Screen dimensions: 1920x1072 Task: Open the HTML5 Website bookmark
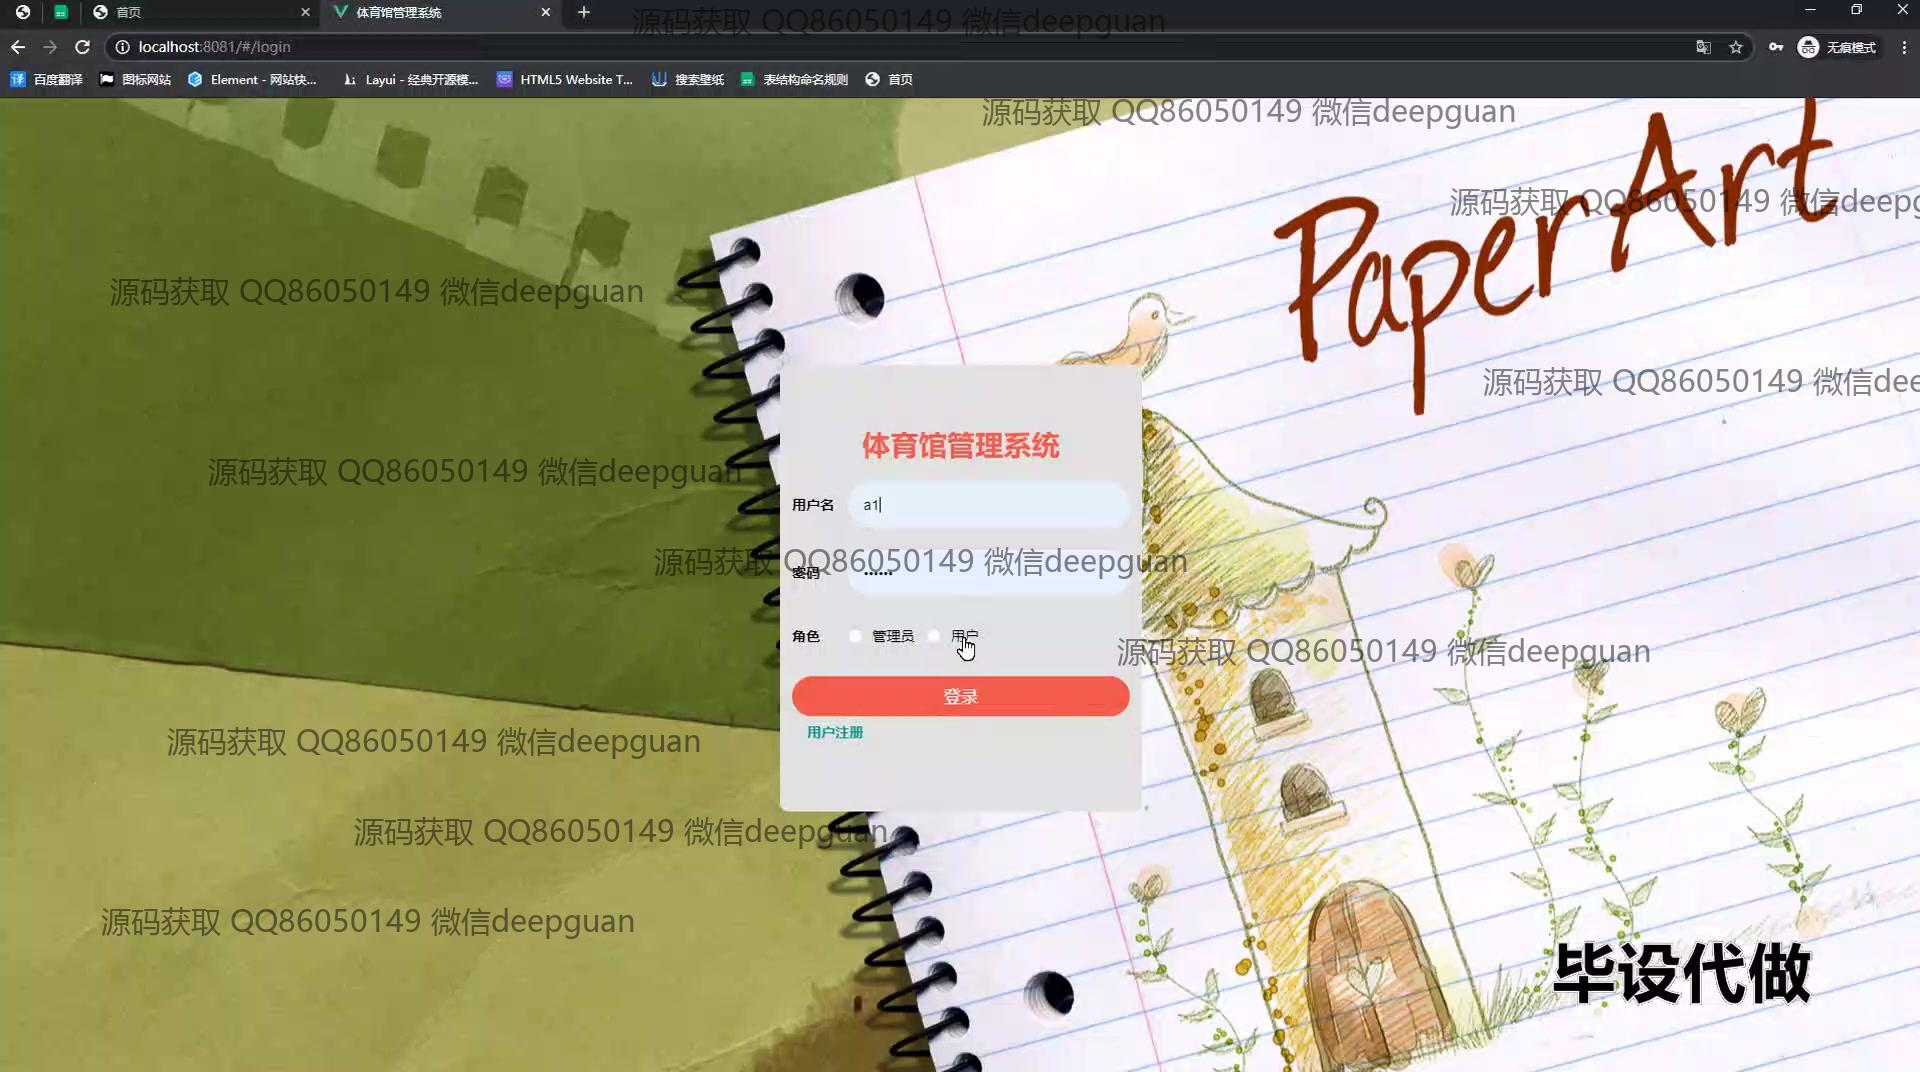pyautogui.click(x=565, y=79)
